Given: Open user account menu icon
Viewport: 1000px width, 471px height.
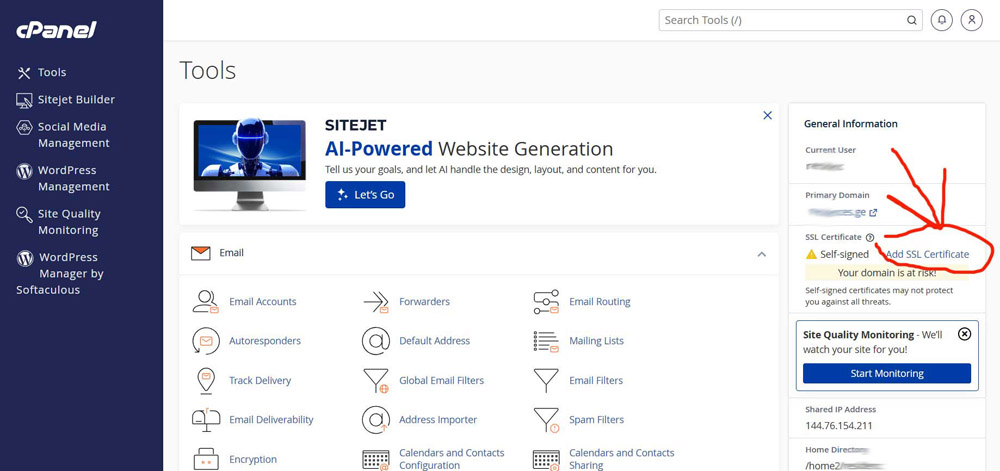Looking at the screenshot, I should pos(972,20).
